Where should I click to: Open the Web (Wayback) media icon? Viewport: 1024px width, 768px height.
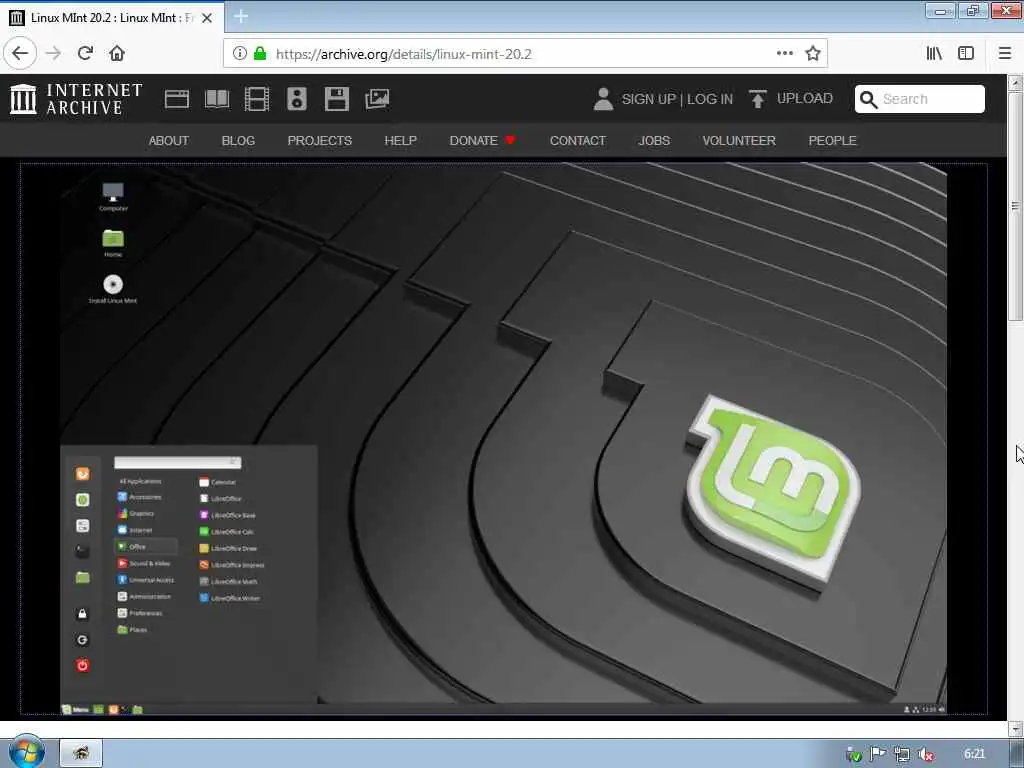click(x=176, y=99)
